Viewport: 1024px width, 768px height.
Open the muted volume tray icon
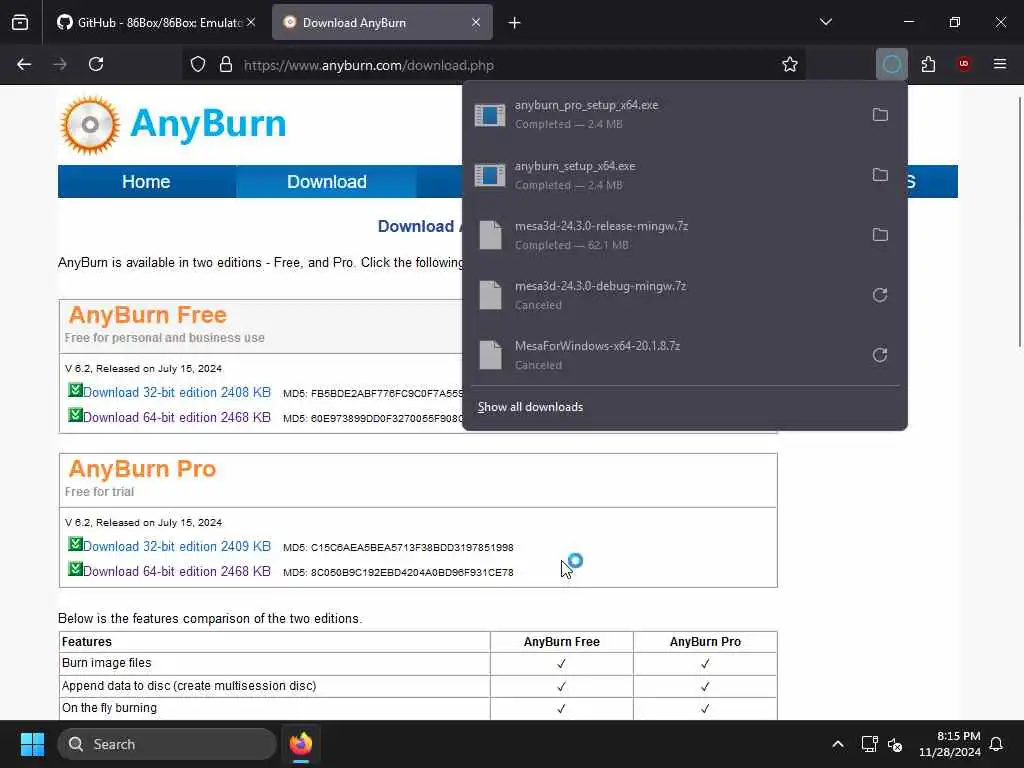tap(895, 744)
